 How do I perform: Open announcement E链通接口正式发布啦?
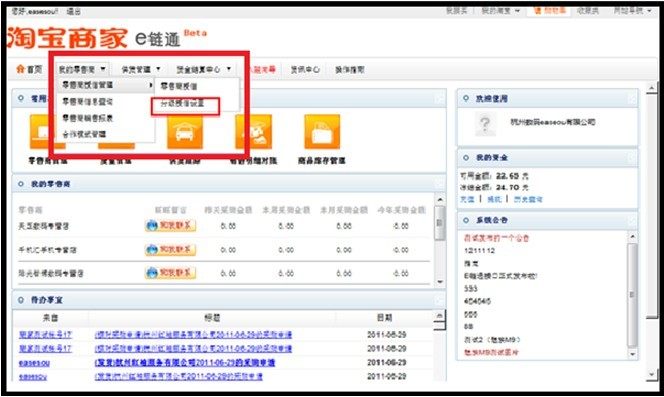(x=500, y=276)
